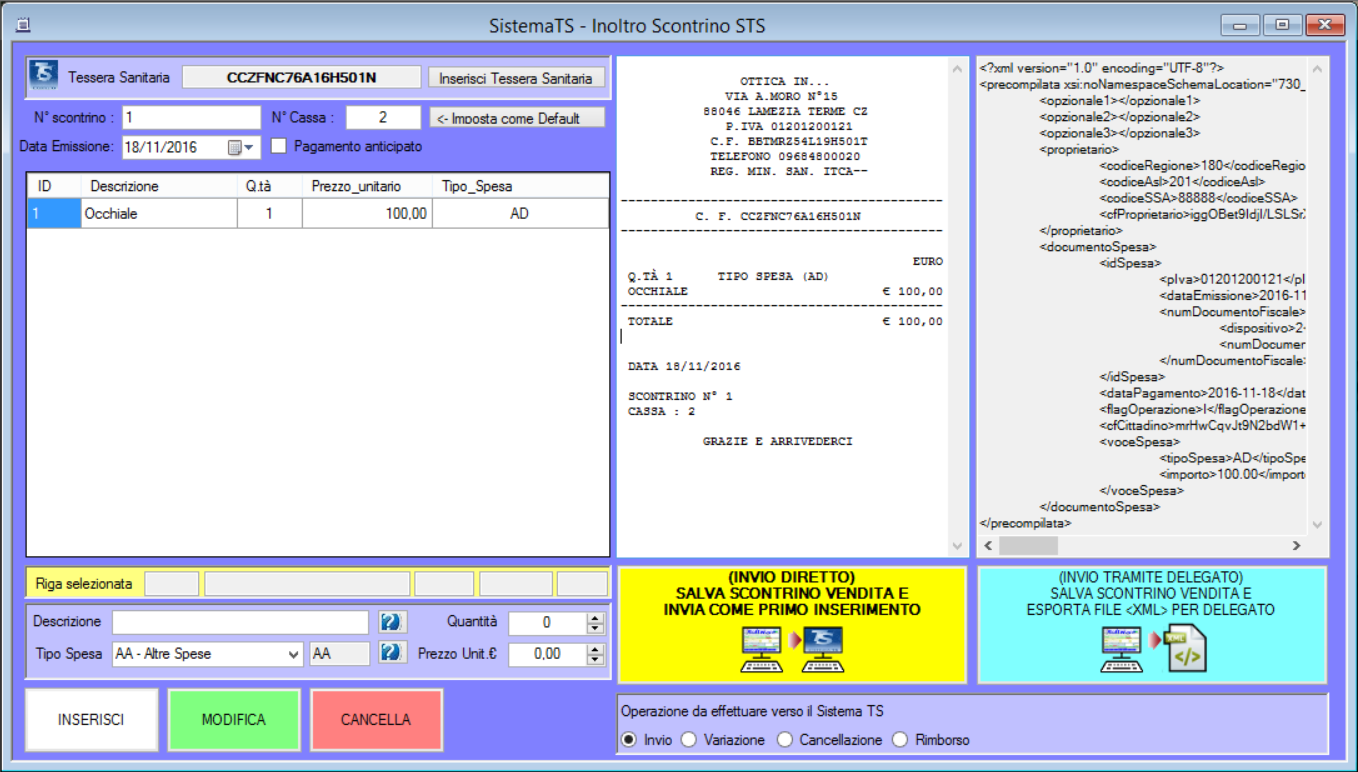Select the AD tipo spesa cell
The image size is (1358, 772).
(x=520, y=213)
